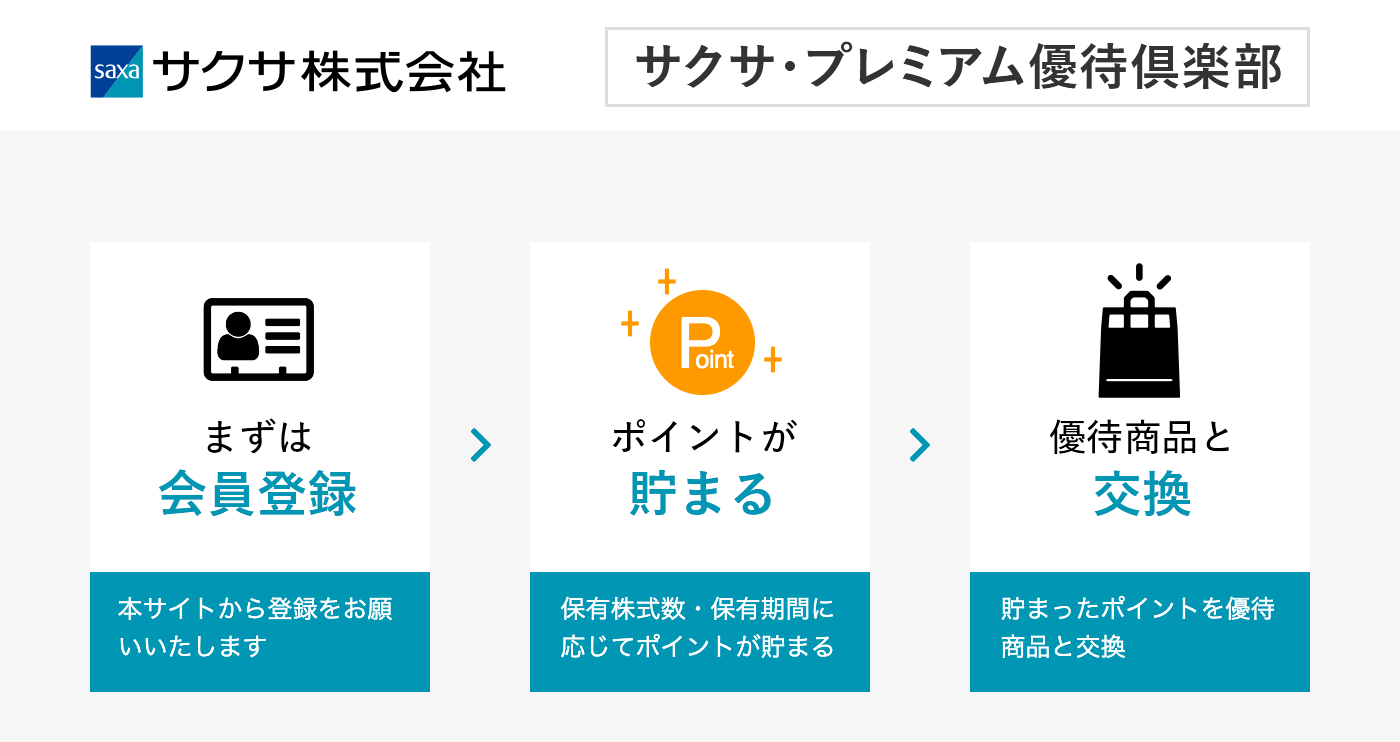1400x742 pixels.
Task: Click the black shopping bag icon
Action: 1139,332
